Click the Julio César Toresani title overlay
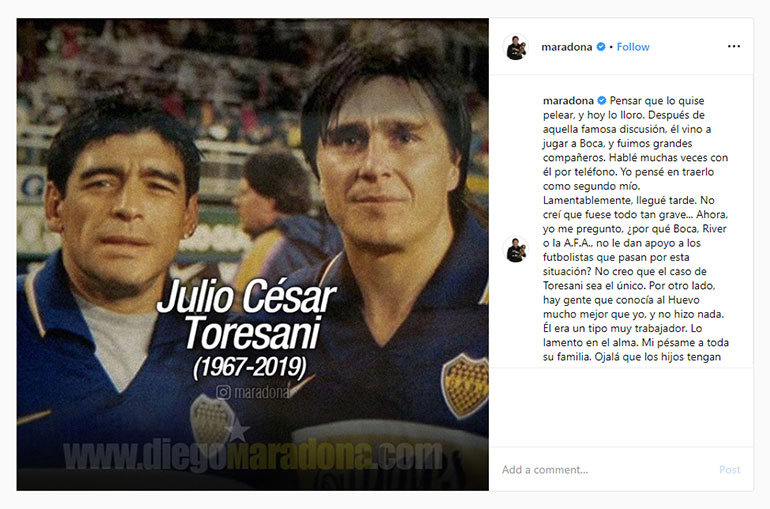The image size is (770, 509). pos(247,314)
